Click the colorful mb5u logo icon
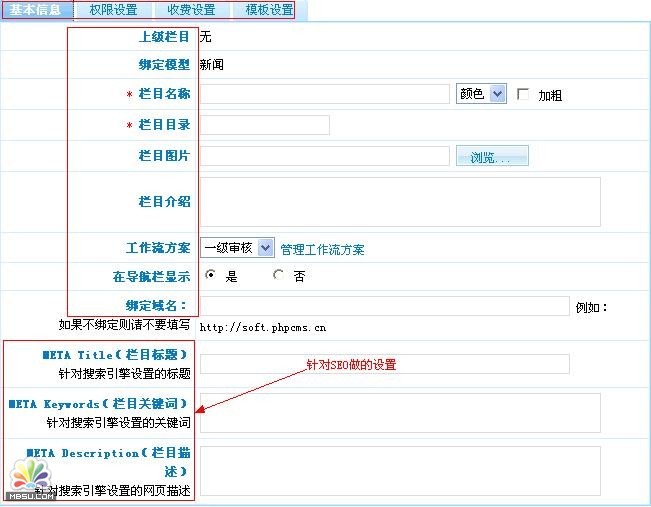Screen dimensions: 651x507 tap(27, 478)
